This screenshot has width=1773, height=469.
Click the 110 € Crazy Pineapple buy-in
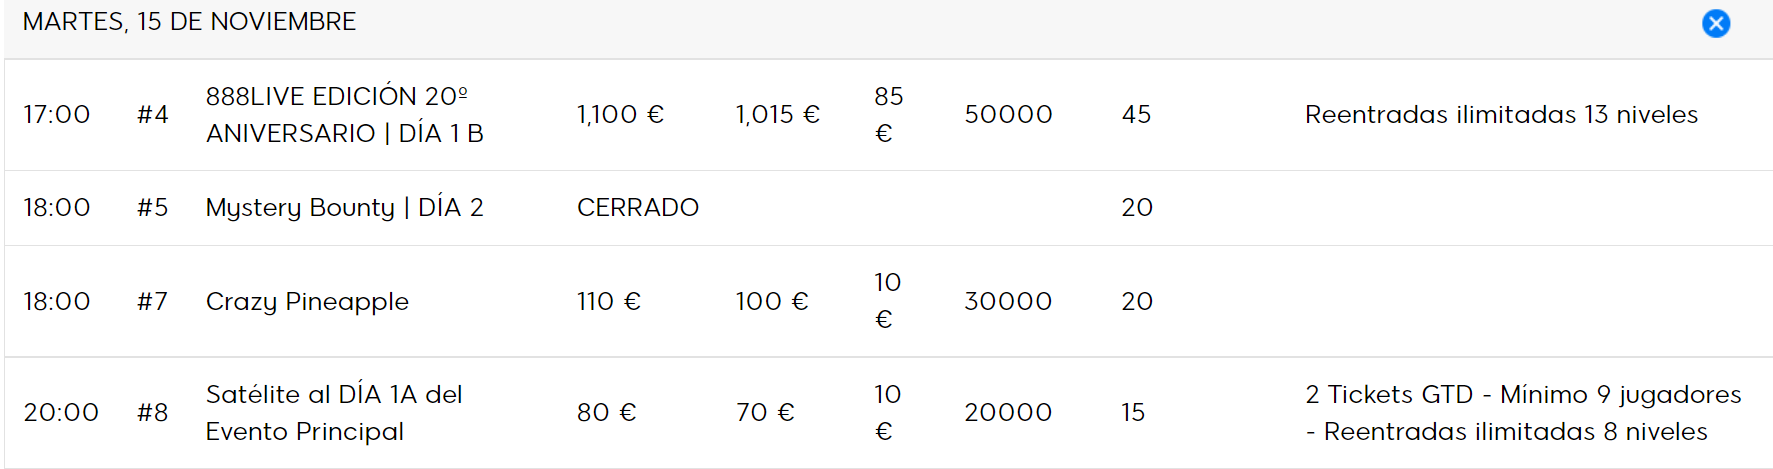click(608, 302)
